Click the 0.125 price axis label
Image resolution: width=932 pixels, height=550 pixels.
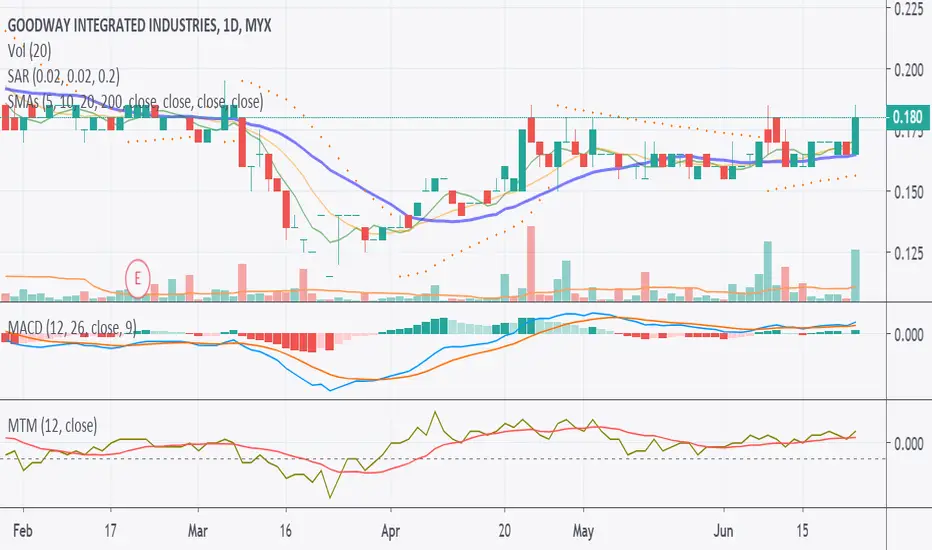(x=909, y=254)
